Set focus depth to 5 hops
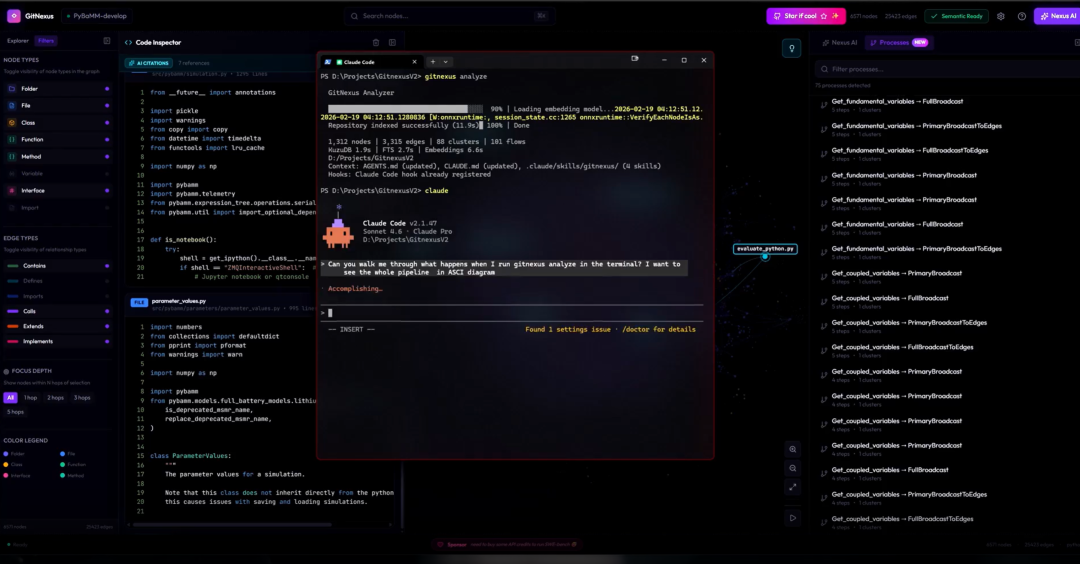 pos(15,412)
